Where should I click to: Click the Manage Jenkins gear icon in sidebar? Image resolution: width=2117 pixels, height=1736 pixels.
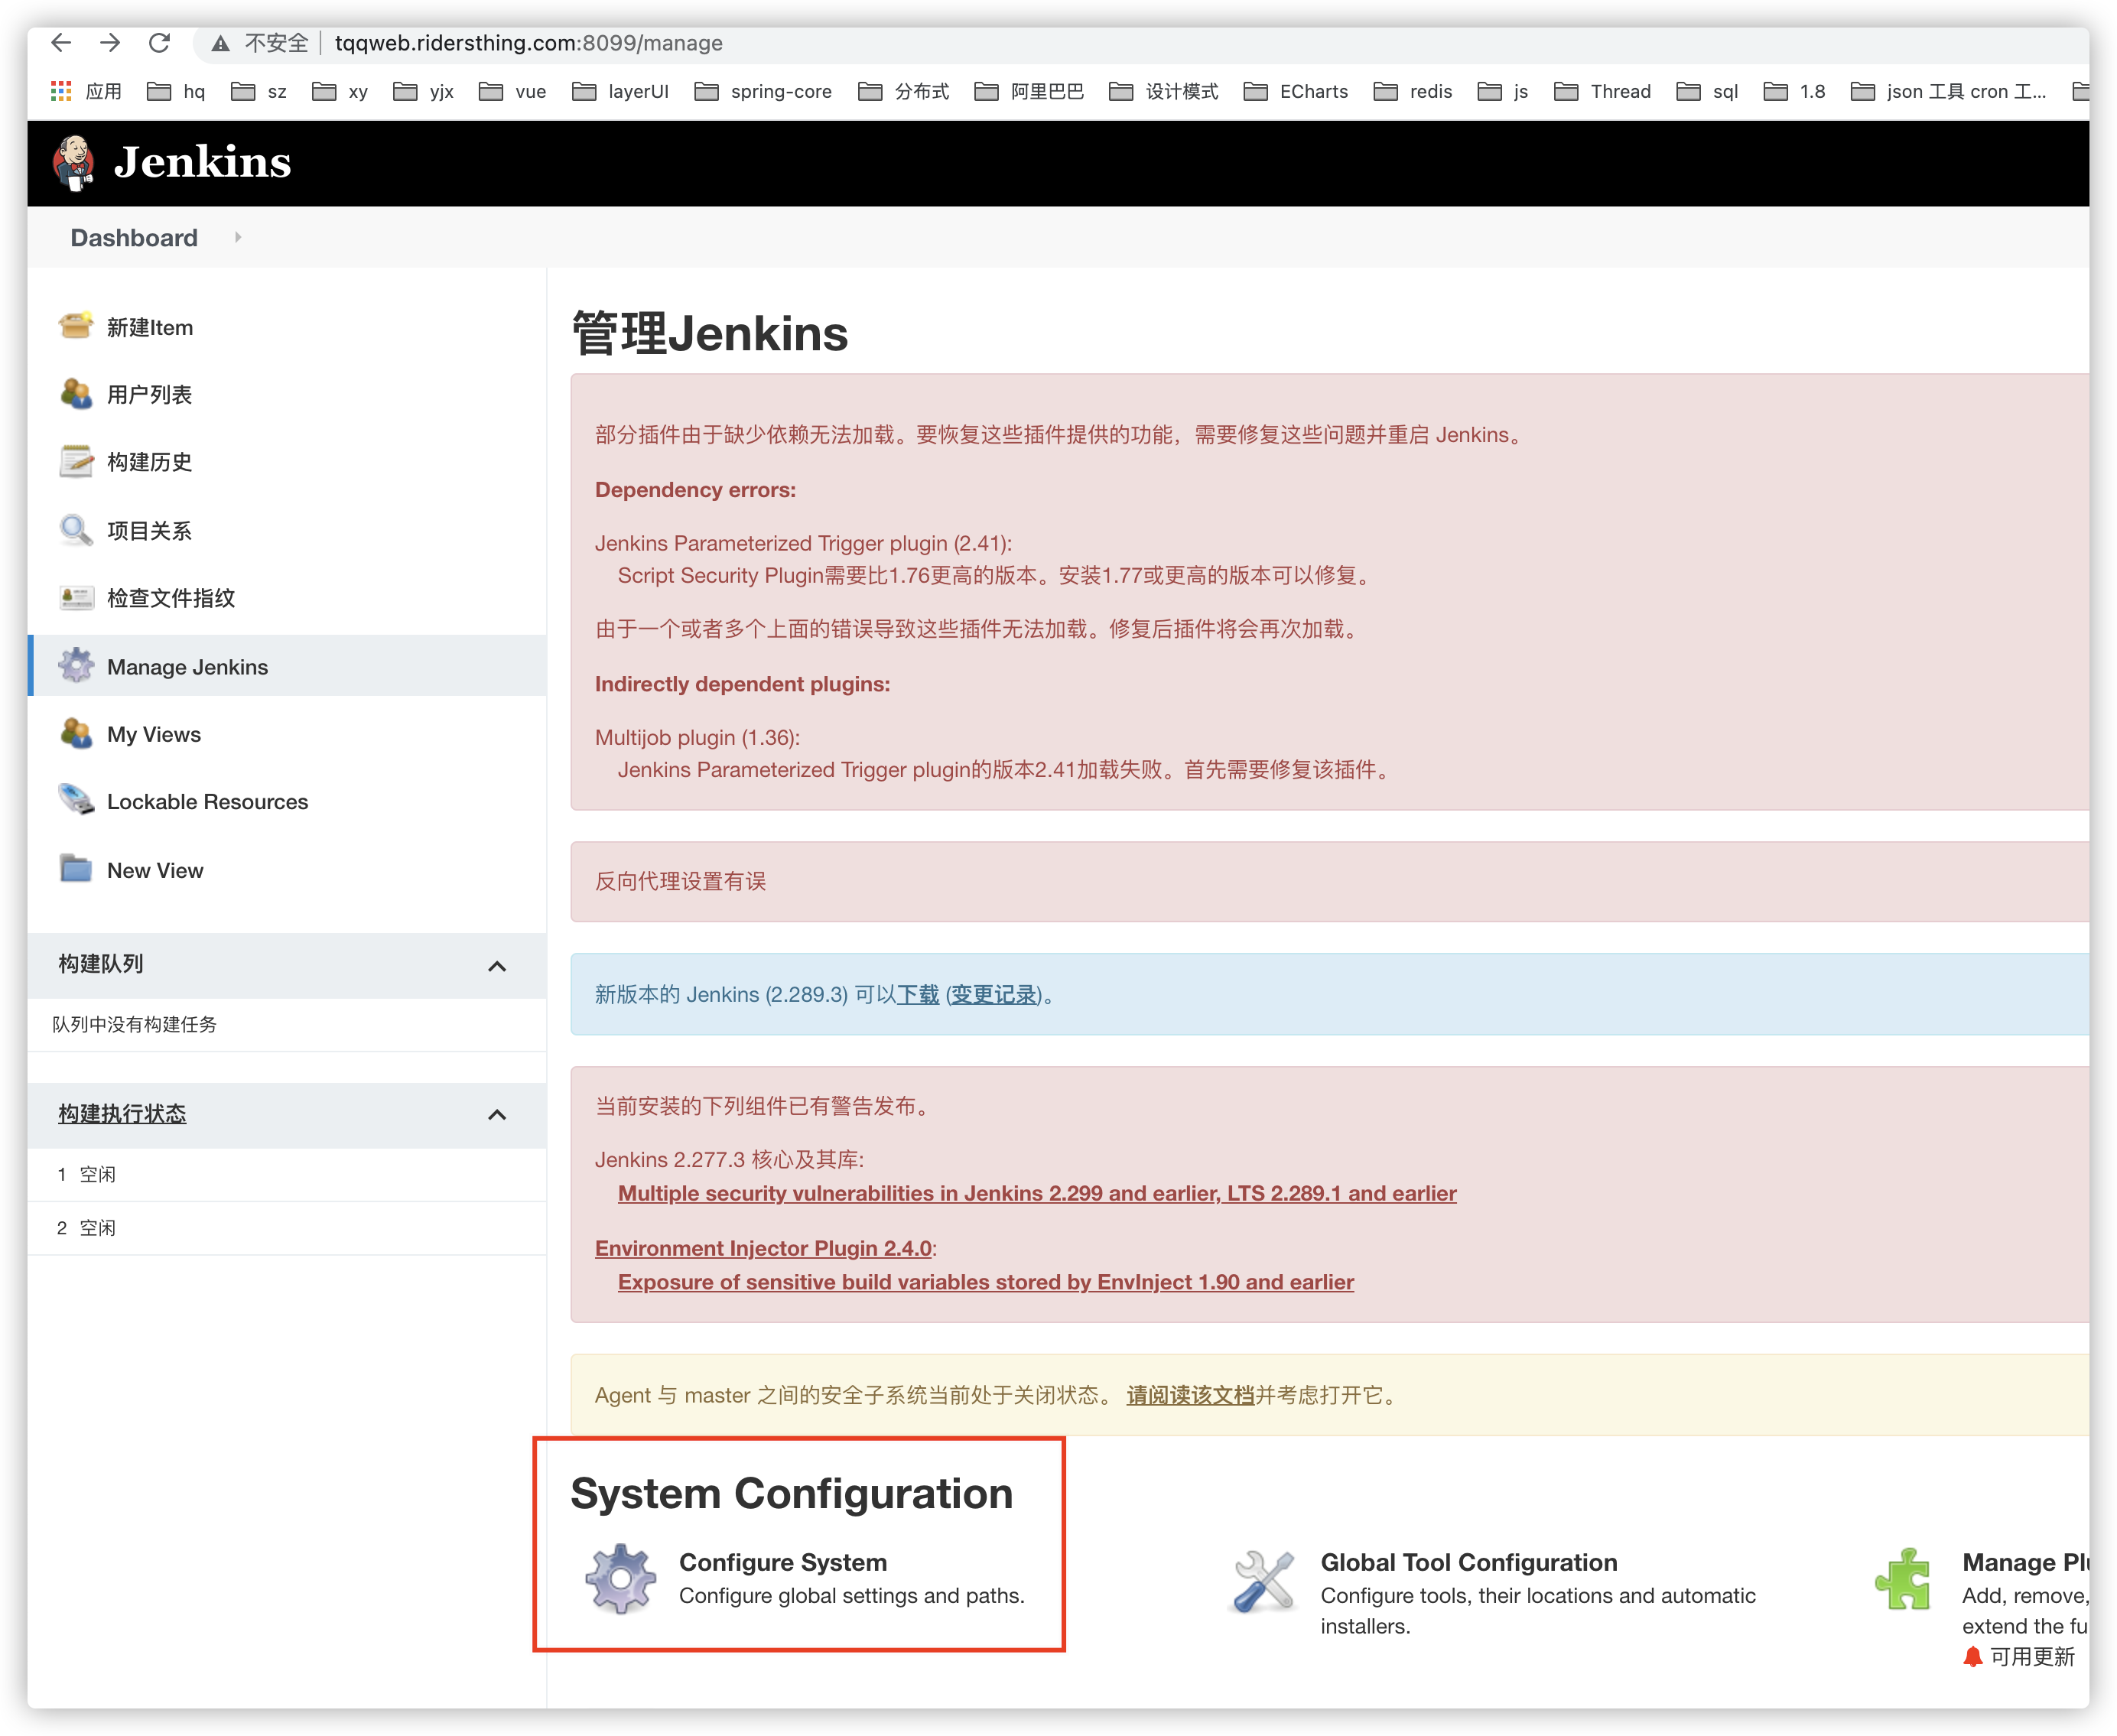pos(76,665)
